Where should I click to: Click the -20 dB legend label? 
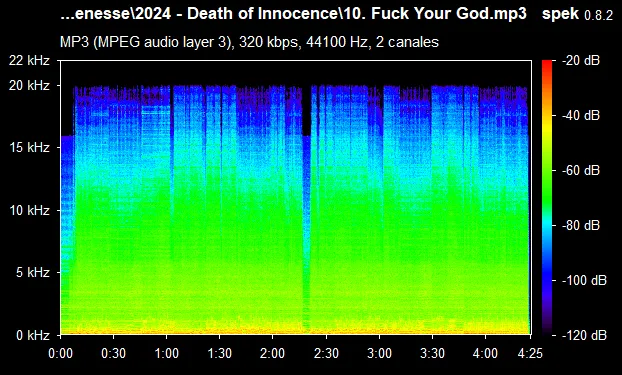click(581, 61)
